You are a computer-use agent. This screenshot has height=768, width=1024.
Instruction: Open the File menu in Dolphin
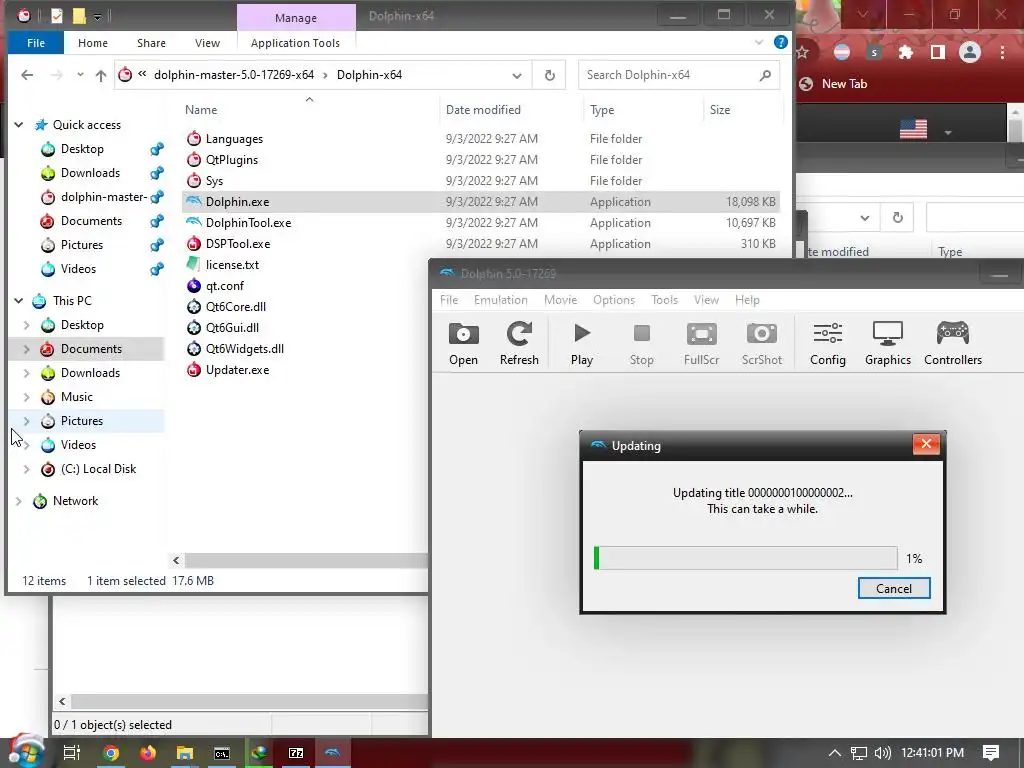(449, 300)
